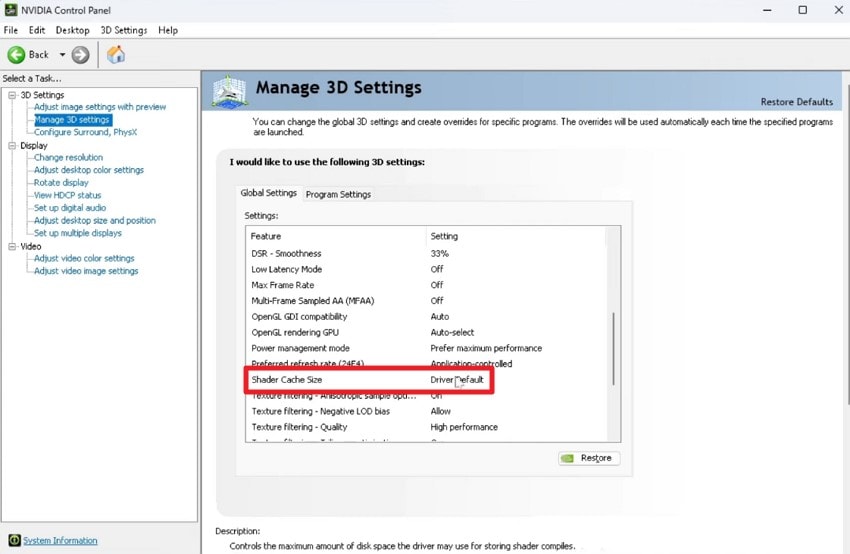Viewport: 850px width, 554px height.
Task: Switch to the Program Settings tab
Action: 338,194
